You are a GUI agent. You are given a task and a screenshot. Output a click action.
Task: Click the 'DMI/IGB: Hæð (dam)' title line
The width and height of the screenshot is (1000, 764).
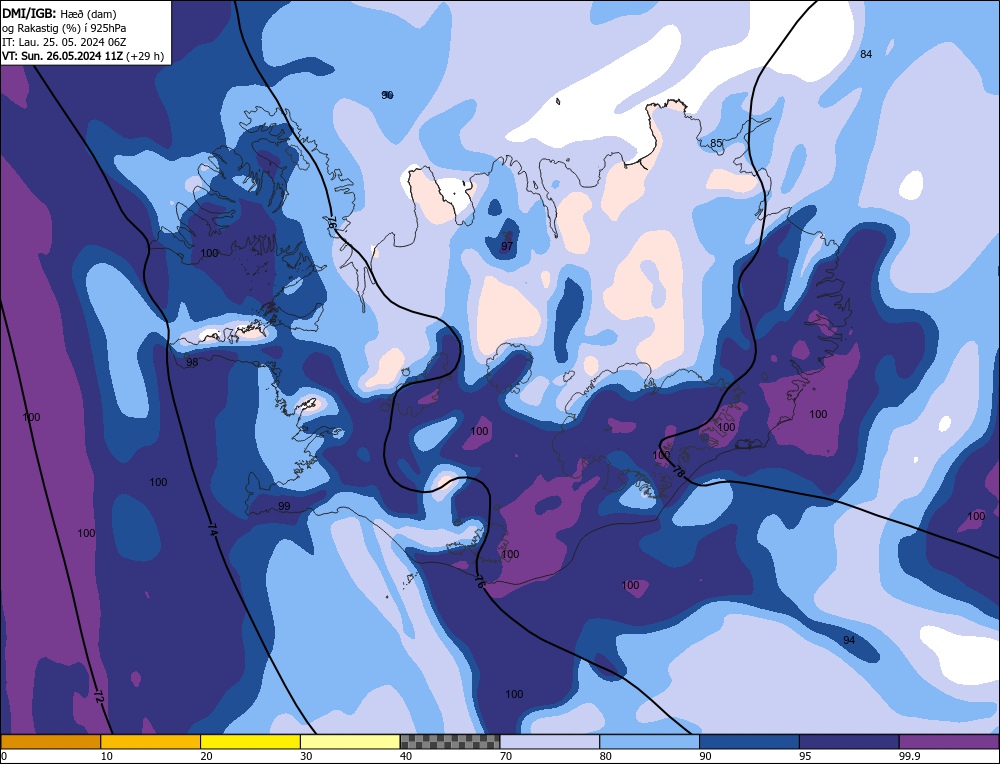[59, 13]
